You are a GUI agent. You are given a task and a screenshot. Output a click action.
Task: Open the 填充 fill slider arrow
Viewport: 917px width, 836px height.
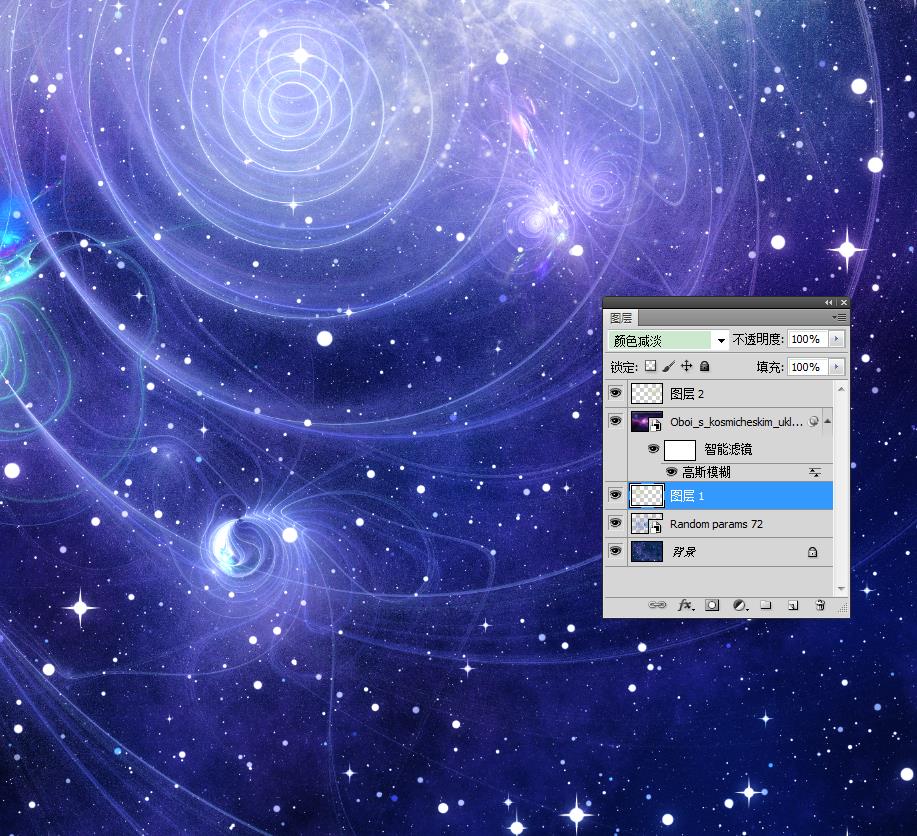(x=836, y=367)
